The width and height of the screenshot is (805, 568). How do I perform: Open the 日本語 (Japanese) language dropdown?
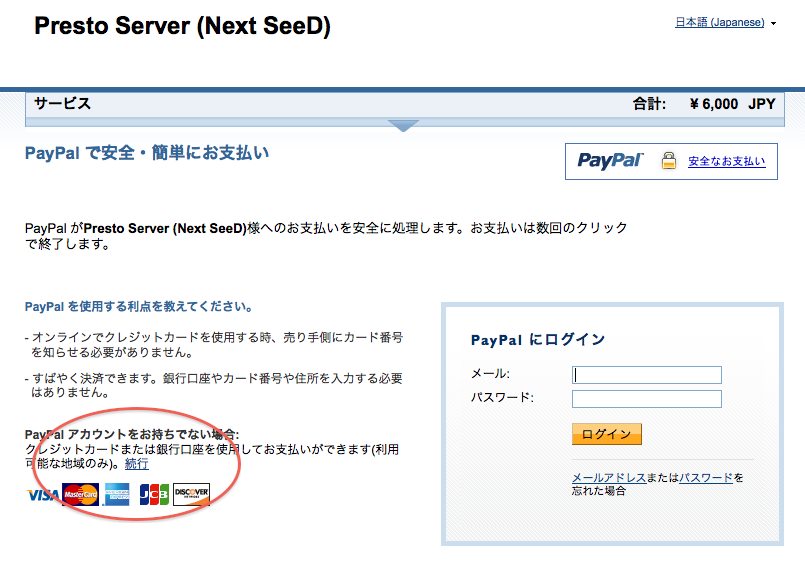click(725, 23)
